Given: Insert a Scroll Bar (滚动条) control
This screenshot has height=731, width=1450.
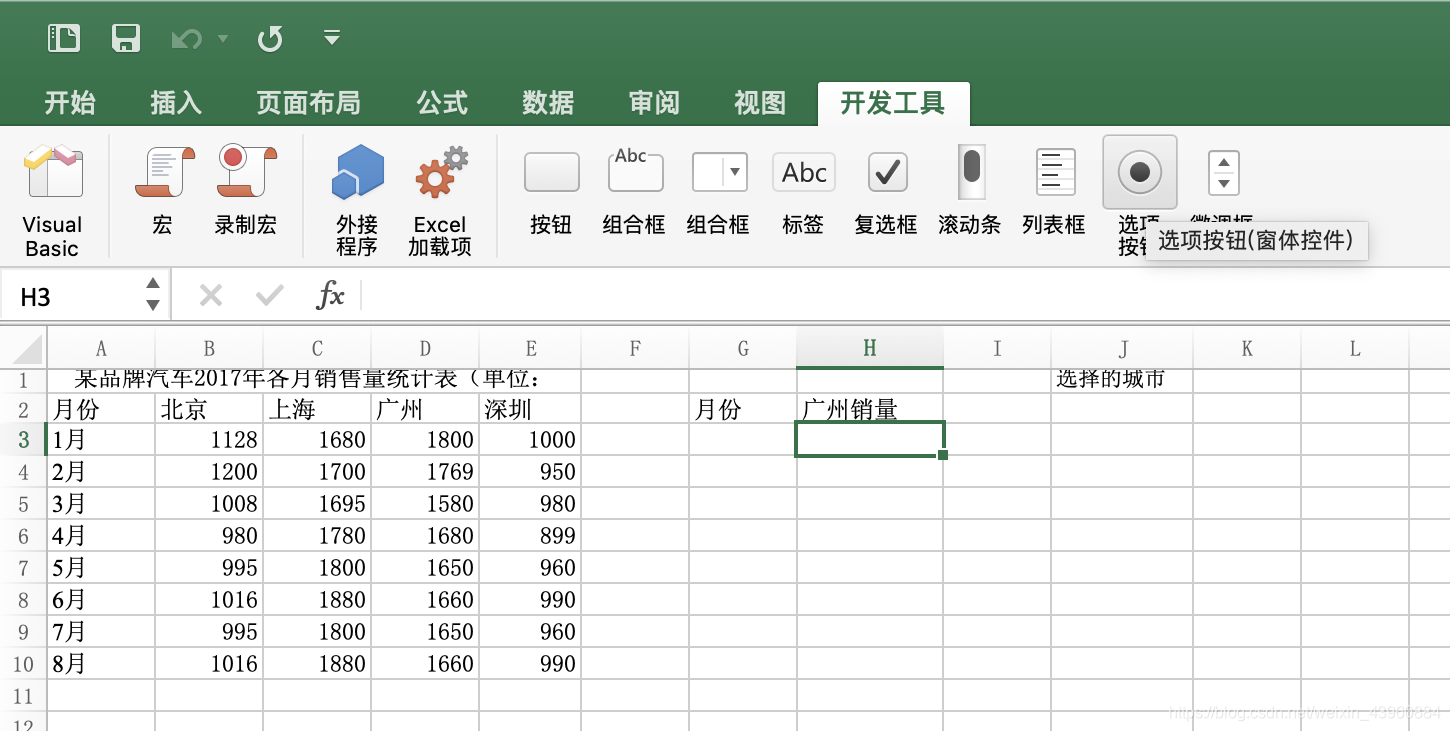Looking at the screenshot, I should click(x=970, y=190).
